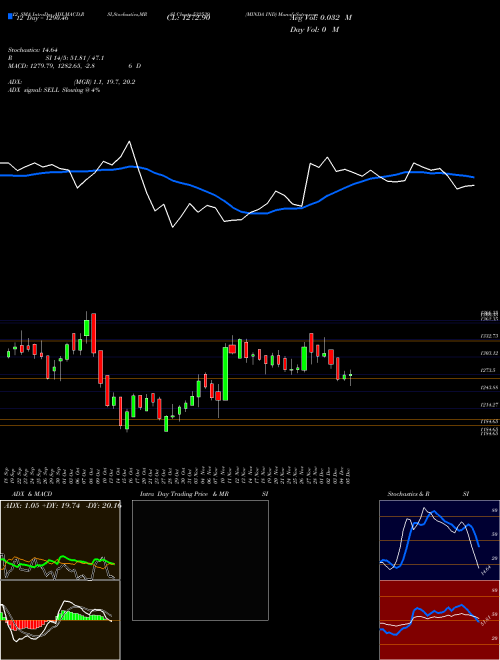Click the 1214.27 price axis label
This screenshot has width=500, height=660.
click(x=489, y=405)
